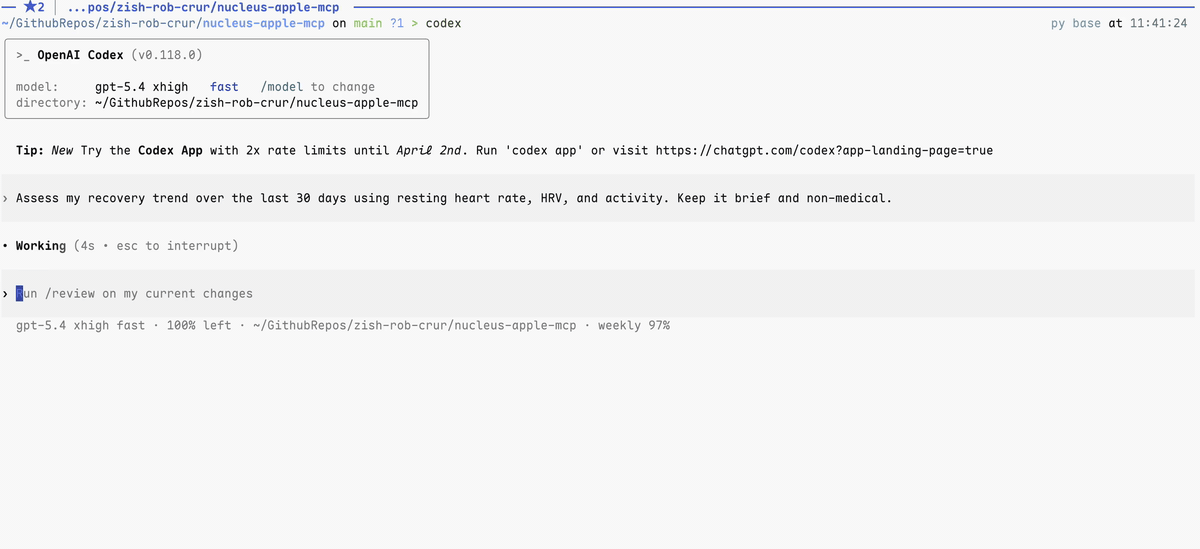Screen dimensions: 1200x549
Task: Click the '>_' Codex logo icon
Action: [x=23, y=55]
